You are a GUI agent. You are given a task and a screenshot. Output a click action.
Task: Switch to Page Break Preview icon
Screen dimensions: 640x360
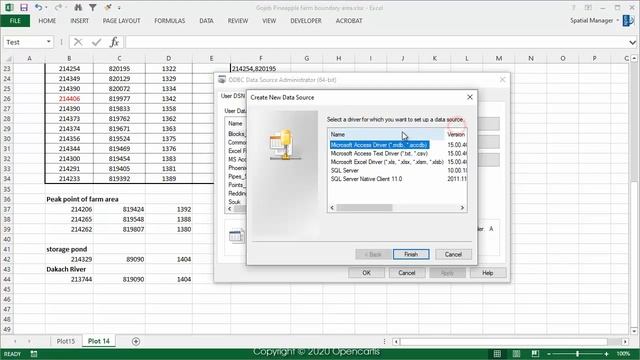click(535, 354)
